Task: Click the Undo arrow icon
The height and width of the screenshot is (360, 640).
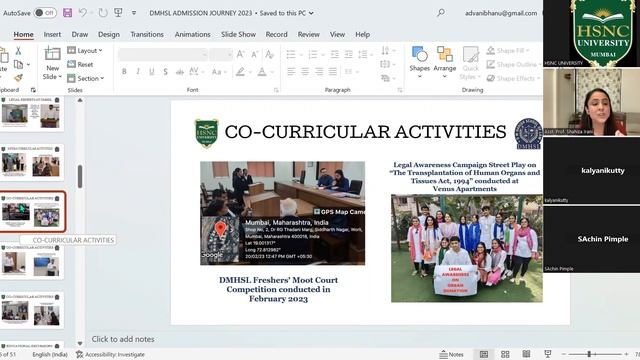Action: 83,13
